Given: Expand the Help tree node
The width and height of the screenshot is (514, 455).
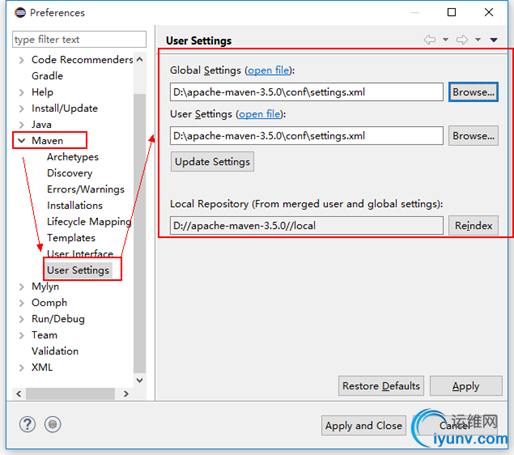Looking at the screenshot, I should (21, 92).
